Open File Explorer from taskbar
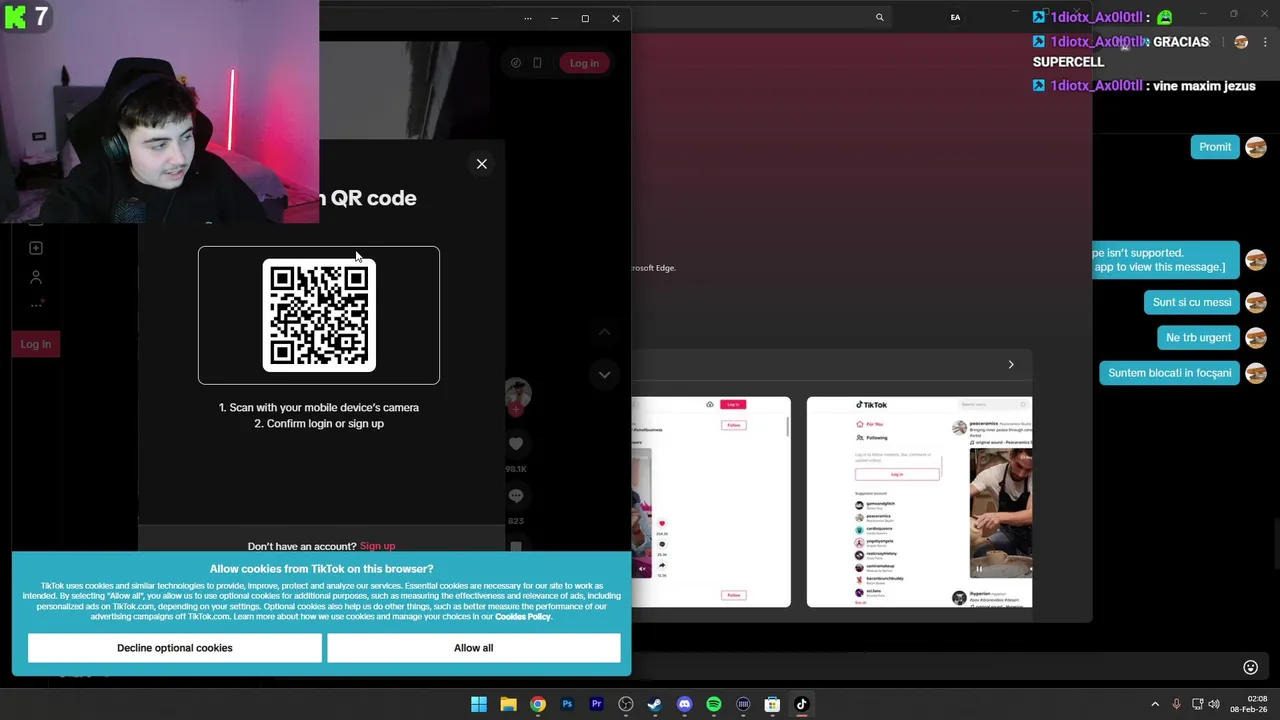 pyautogui.click(x=508, y=704)
